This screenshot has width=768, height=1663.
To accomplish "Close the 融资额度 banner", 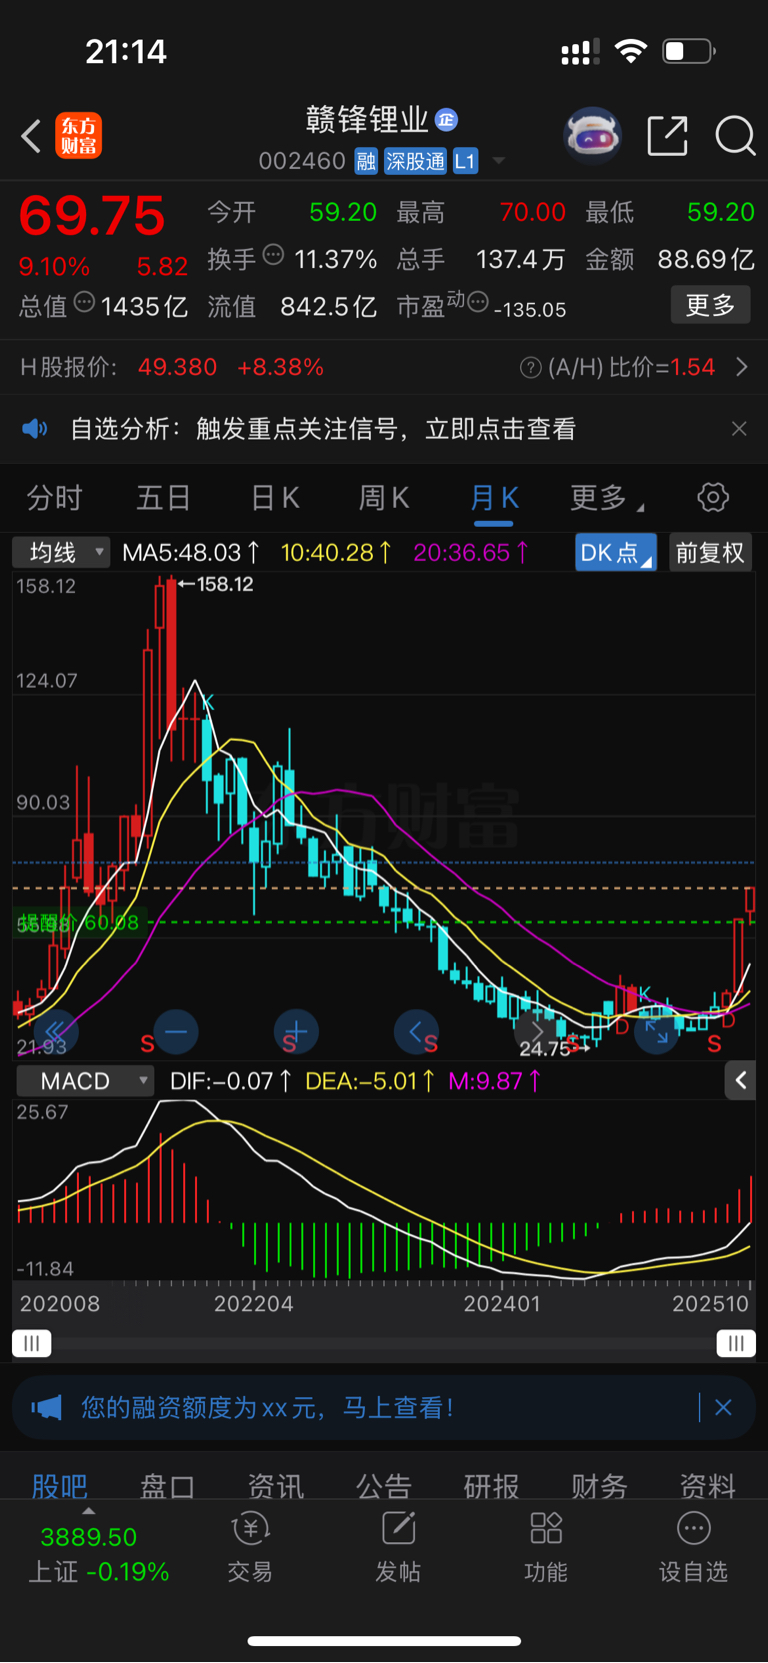I will coord(723,1407).
